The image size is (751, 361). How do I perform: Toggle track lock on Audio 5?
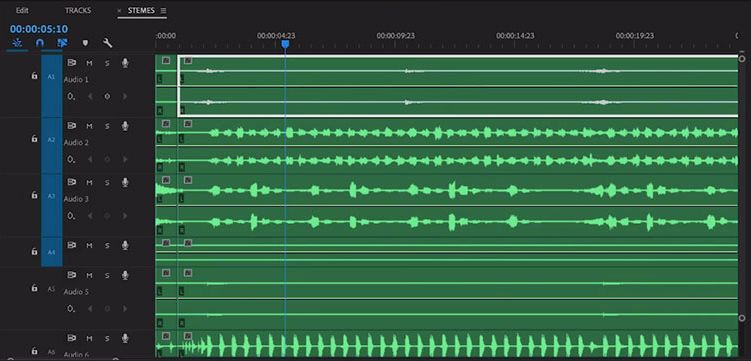tap(34, 288)
